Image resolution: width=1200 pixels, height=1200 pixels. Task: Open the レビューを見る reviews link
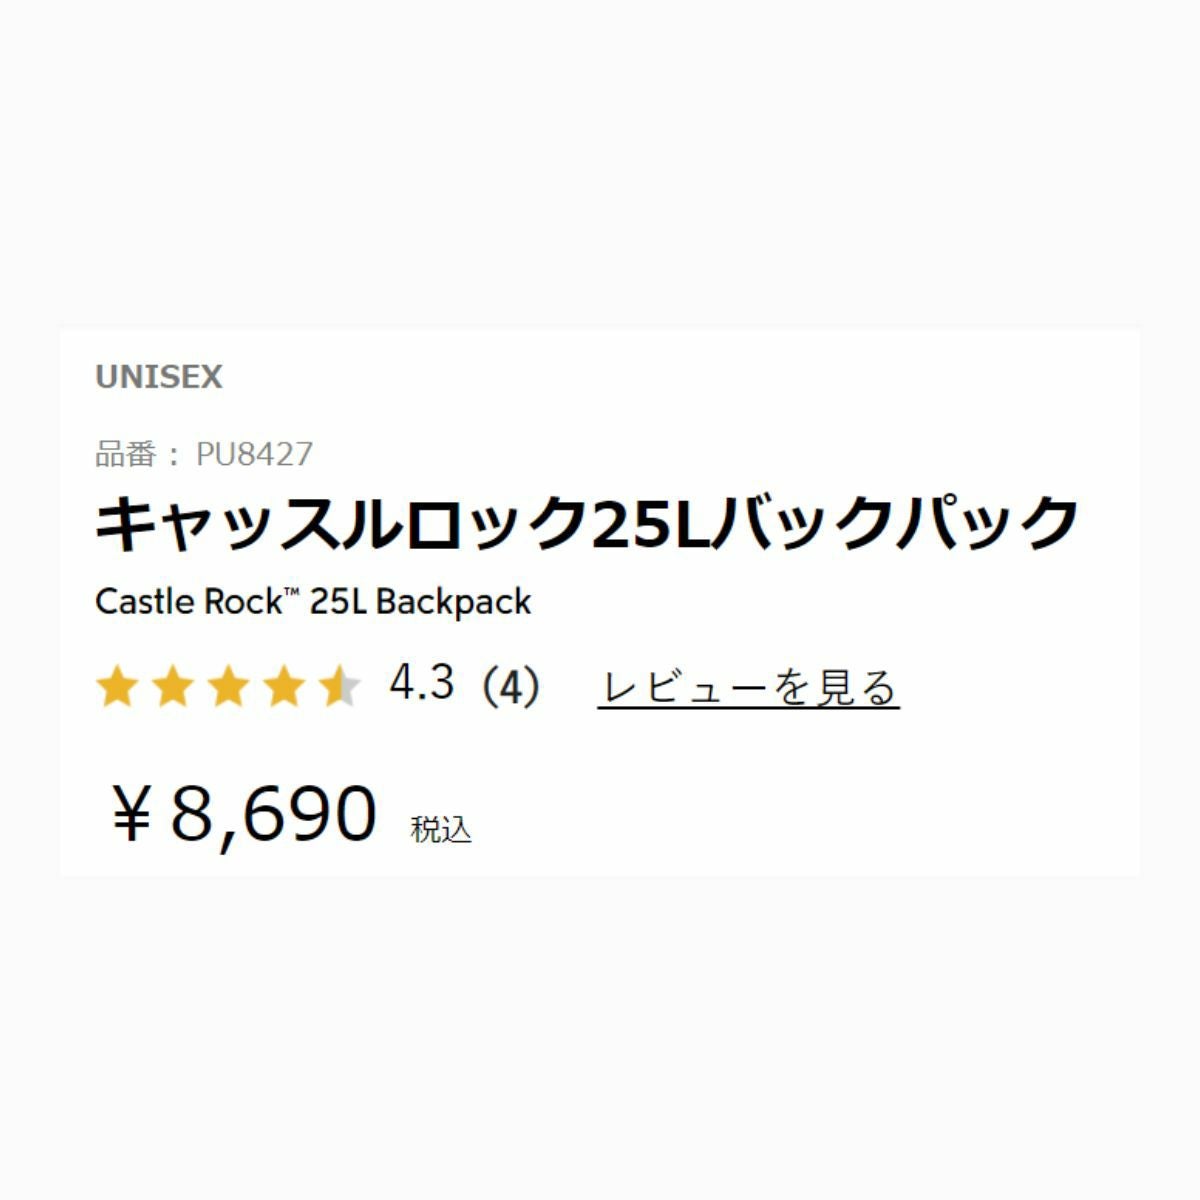pyautogui.click(x=748, y=688)
